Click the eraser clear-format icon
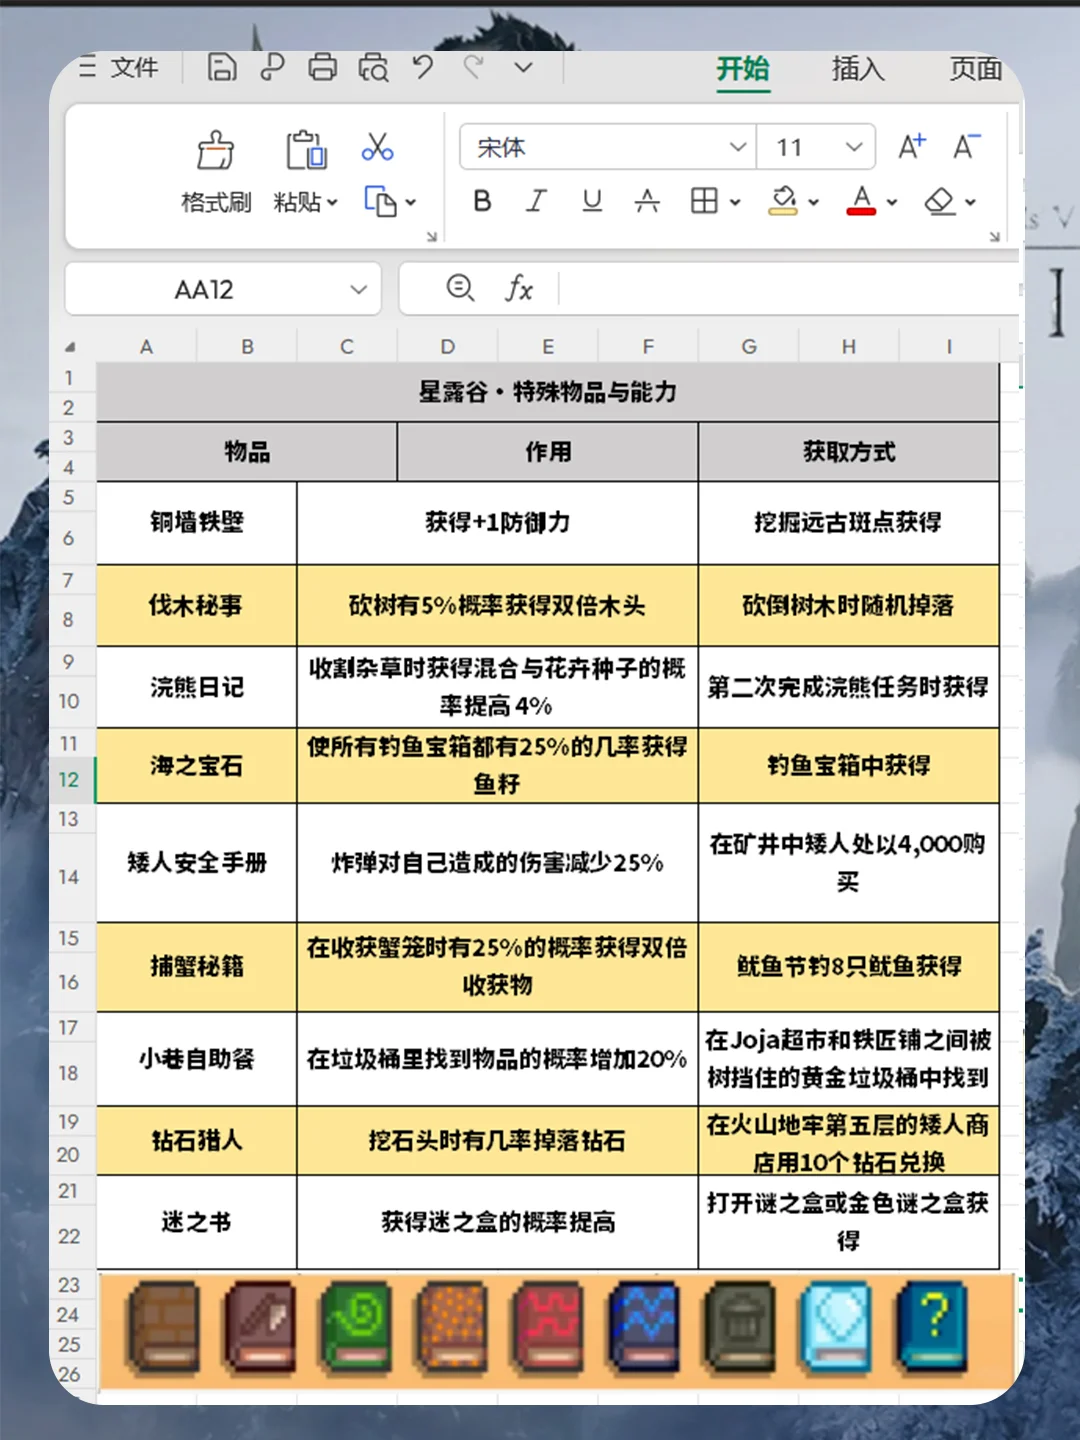Viewport: 1080px width, 1440px height. click(939, 201)
